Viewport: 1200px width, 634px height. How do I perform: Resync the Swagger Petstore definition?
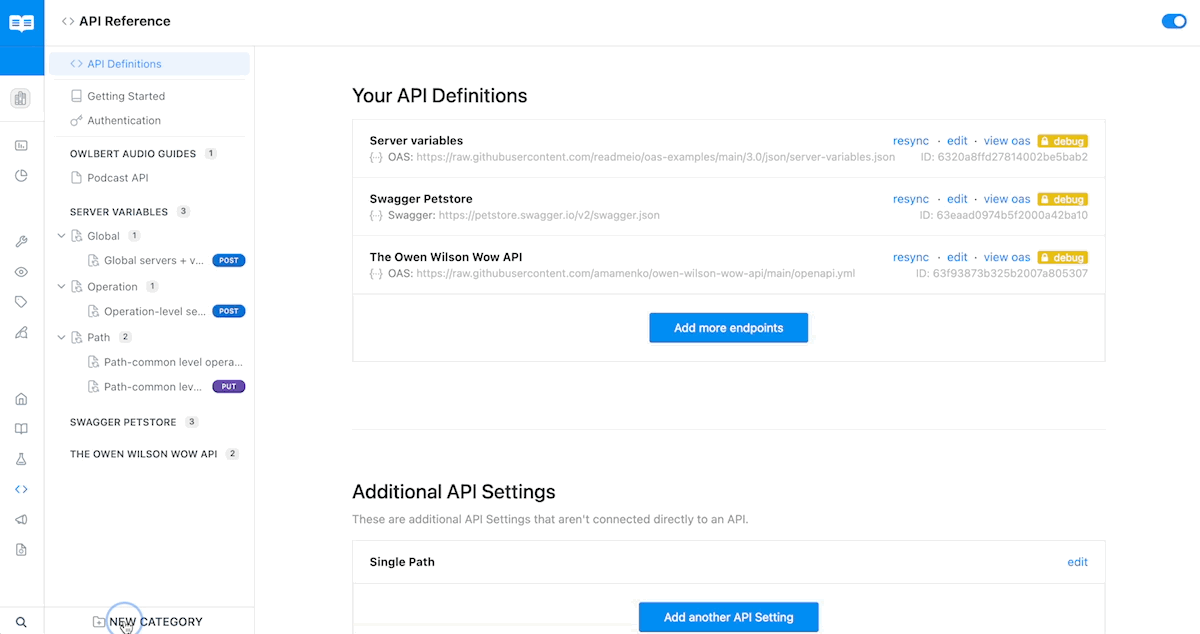(911, 199)
